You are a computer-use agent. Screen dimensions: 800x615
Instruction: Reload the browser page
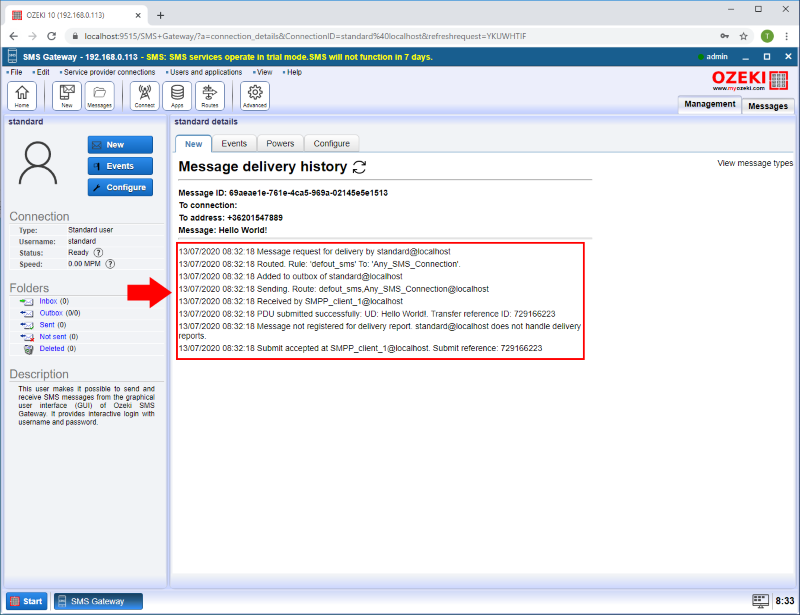click(x=52, y=36)
